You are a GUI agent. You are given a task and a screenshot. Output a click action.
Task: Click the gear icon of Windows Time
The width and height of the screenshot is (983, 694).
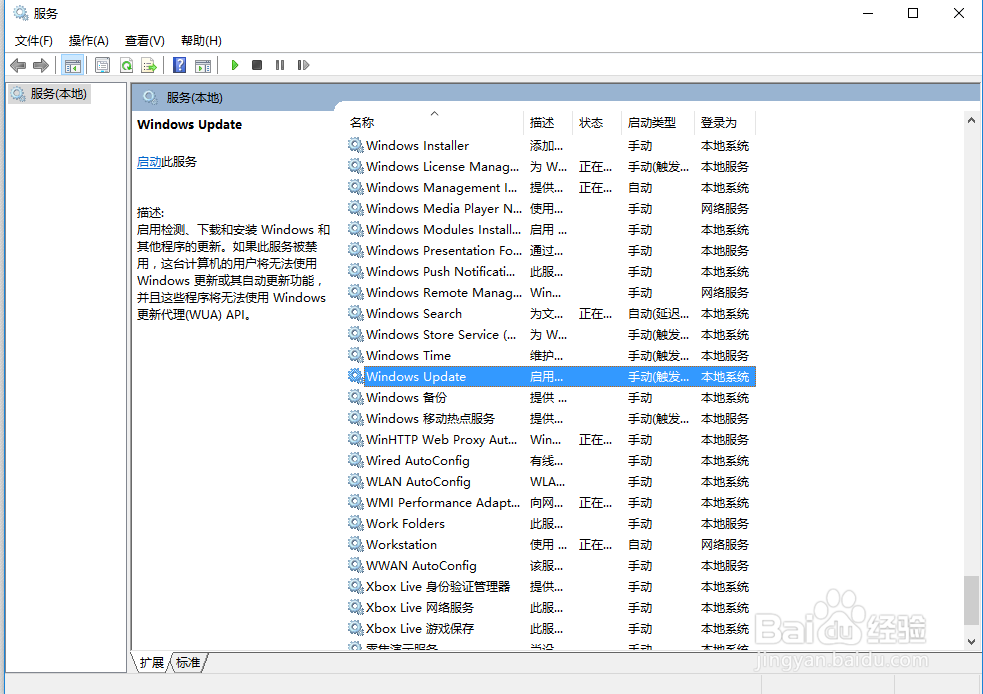click(x=355, y=355)
